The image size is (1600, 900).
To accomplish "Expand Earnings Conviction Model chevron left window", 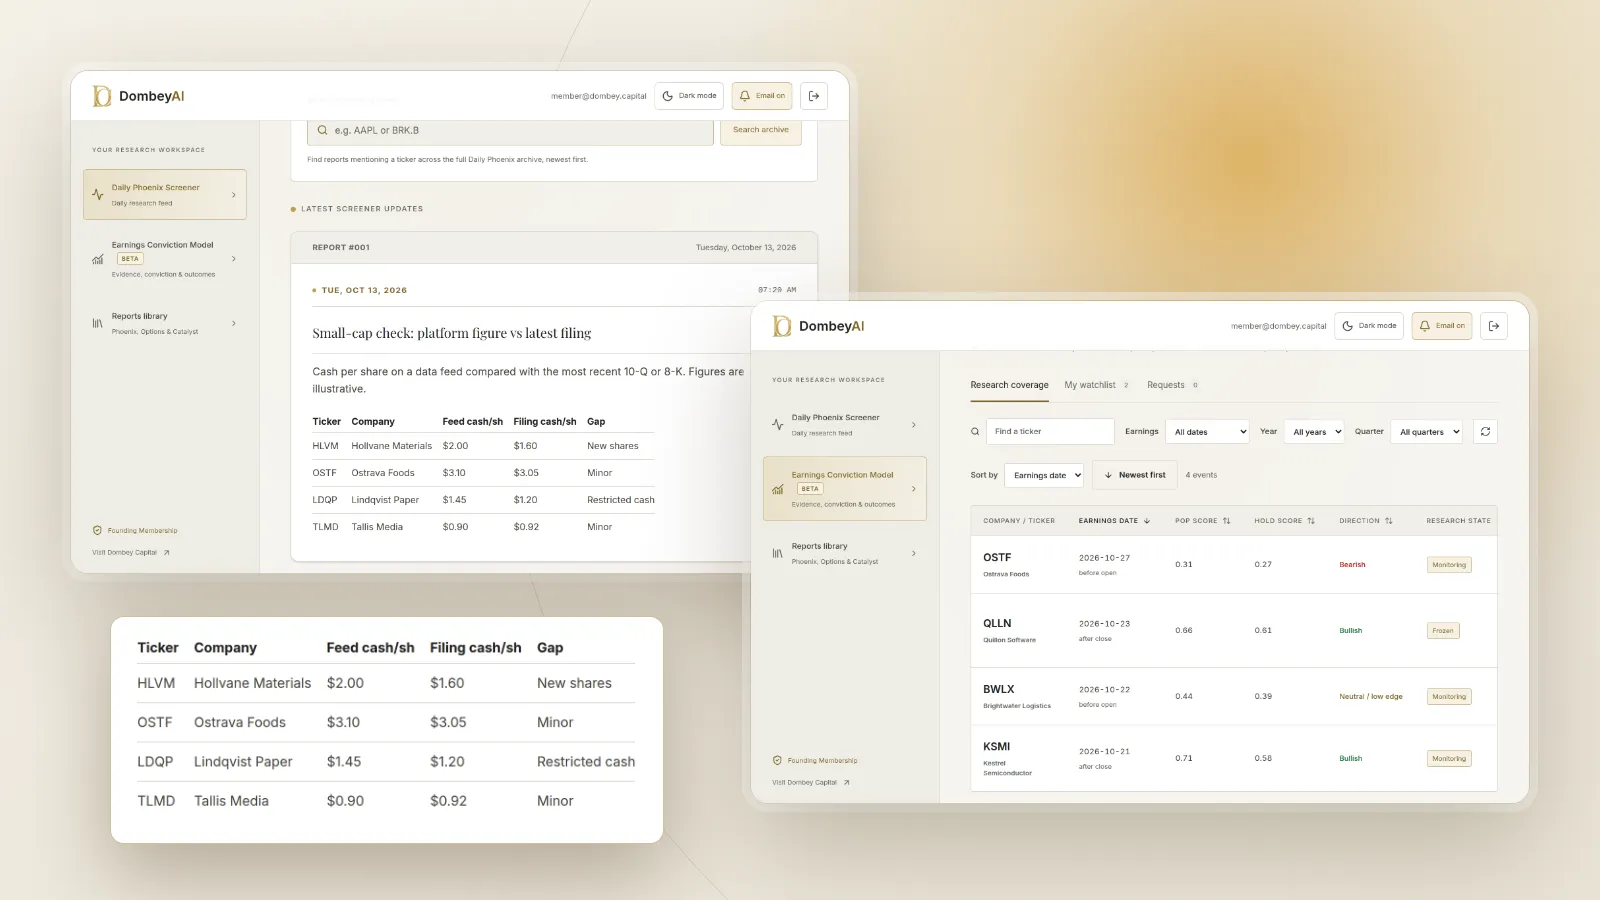I will pyautogui.click(x=234, y=259).
